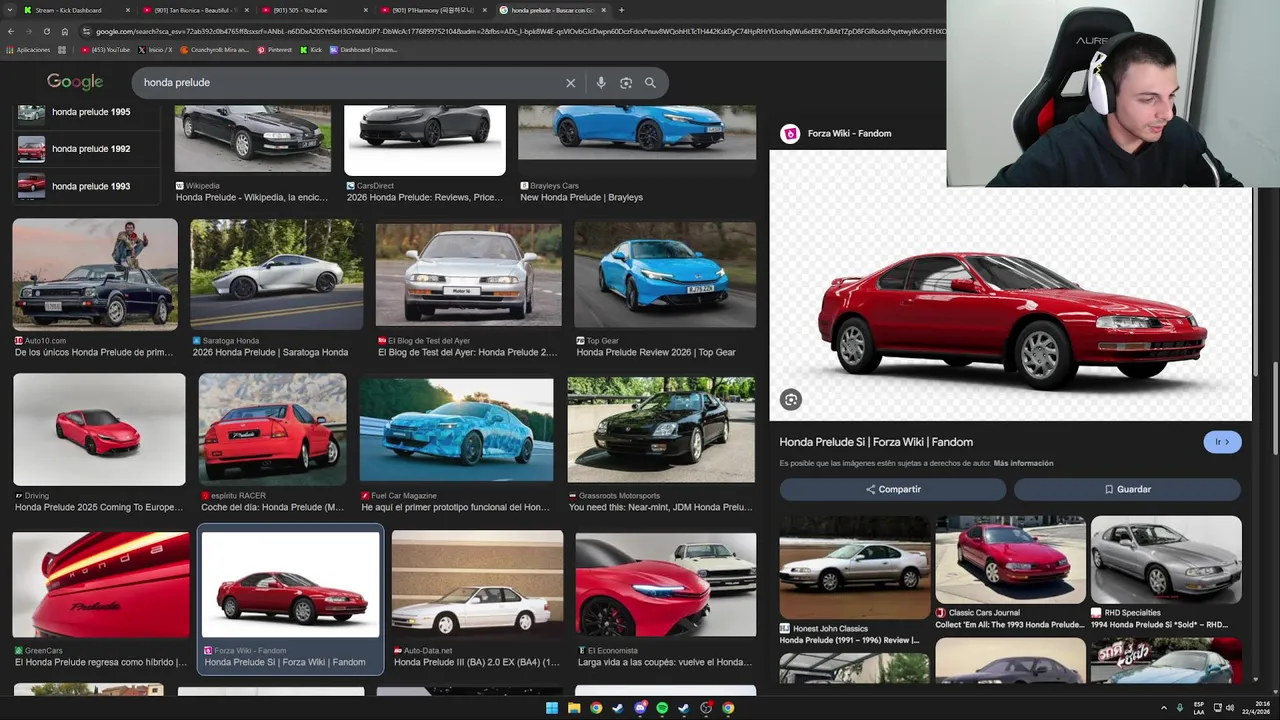Clear the search box with the X icon
Viewport: 1280px width, 720px height.
571,83
